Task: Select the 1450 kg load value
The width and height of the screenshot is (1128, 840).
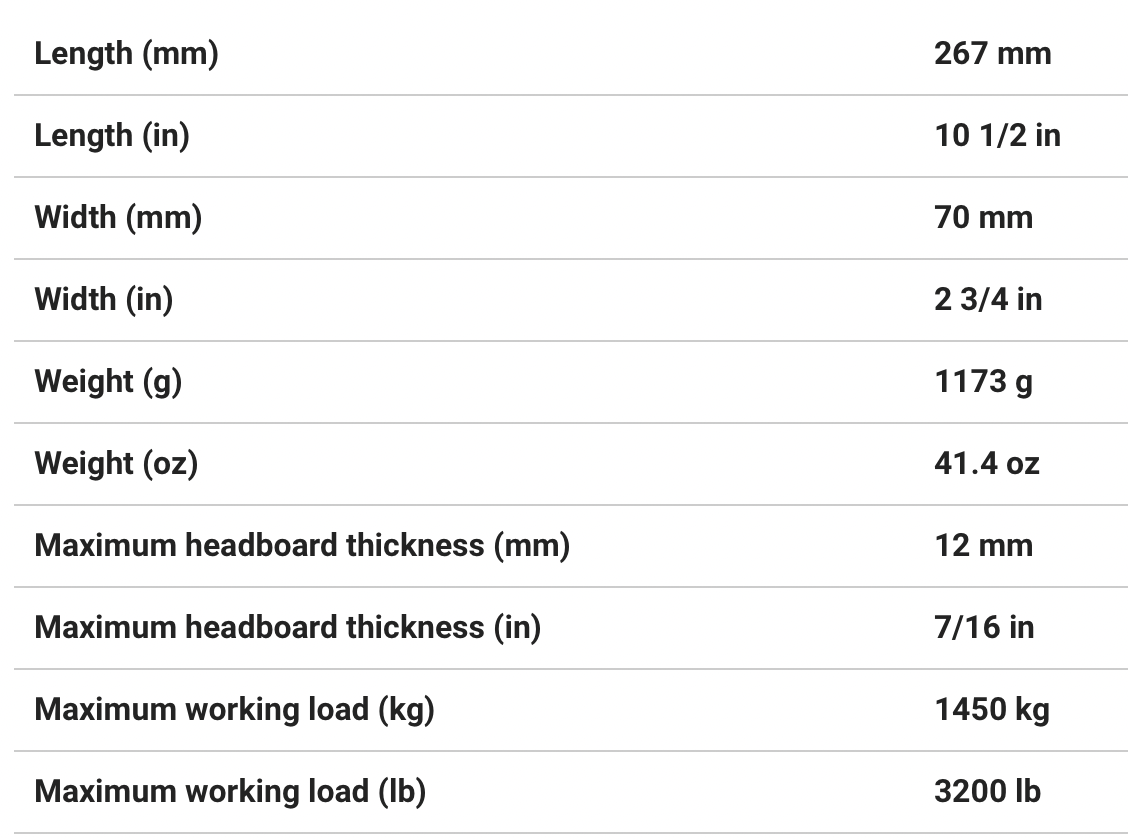Action: click(x=991, y=709)
